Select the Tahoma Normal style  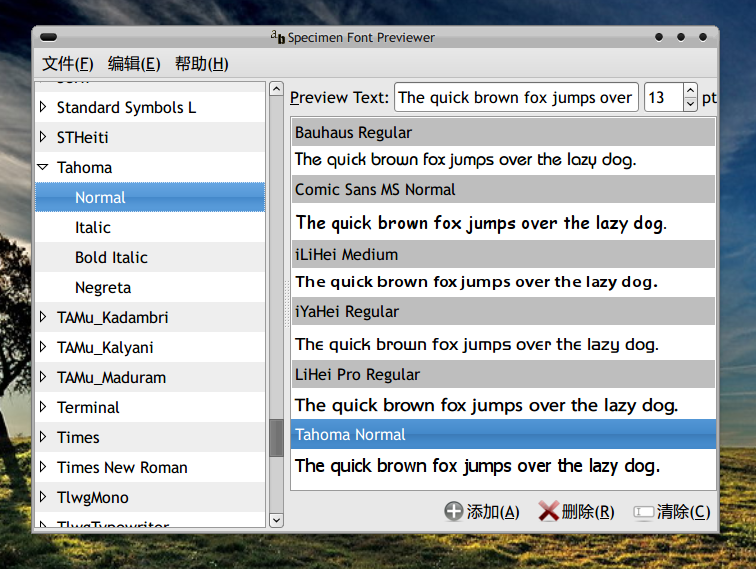150,197
